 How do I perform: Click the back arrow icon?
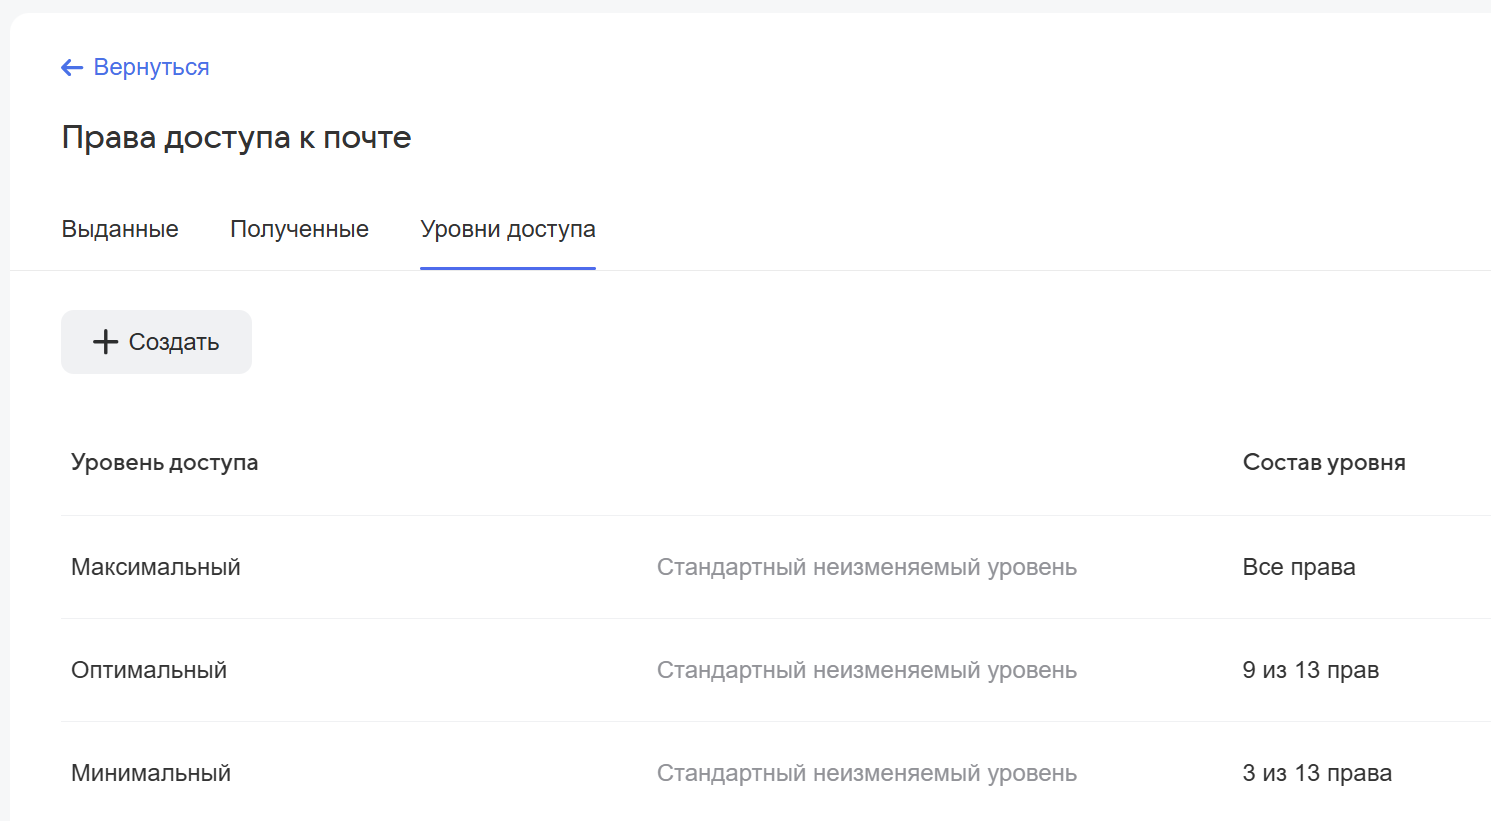71,68
